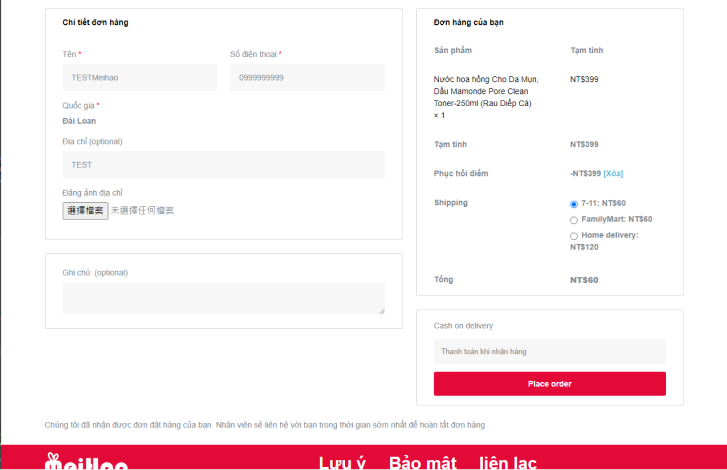
Task: Click the Meihao logo in footer
Action: (86, 462)
